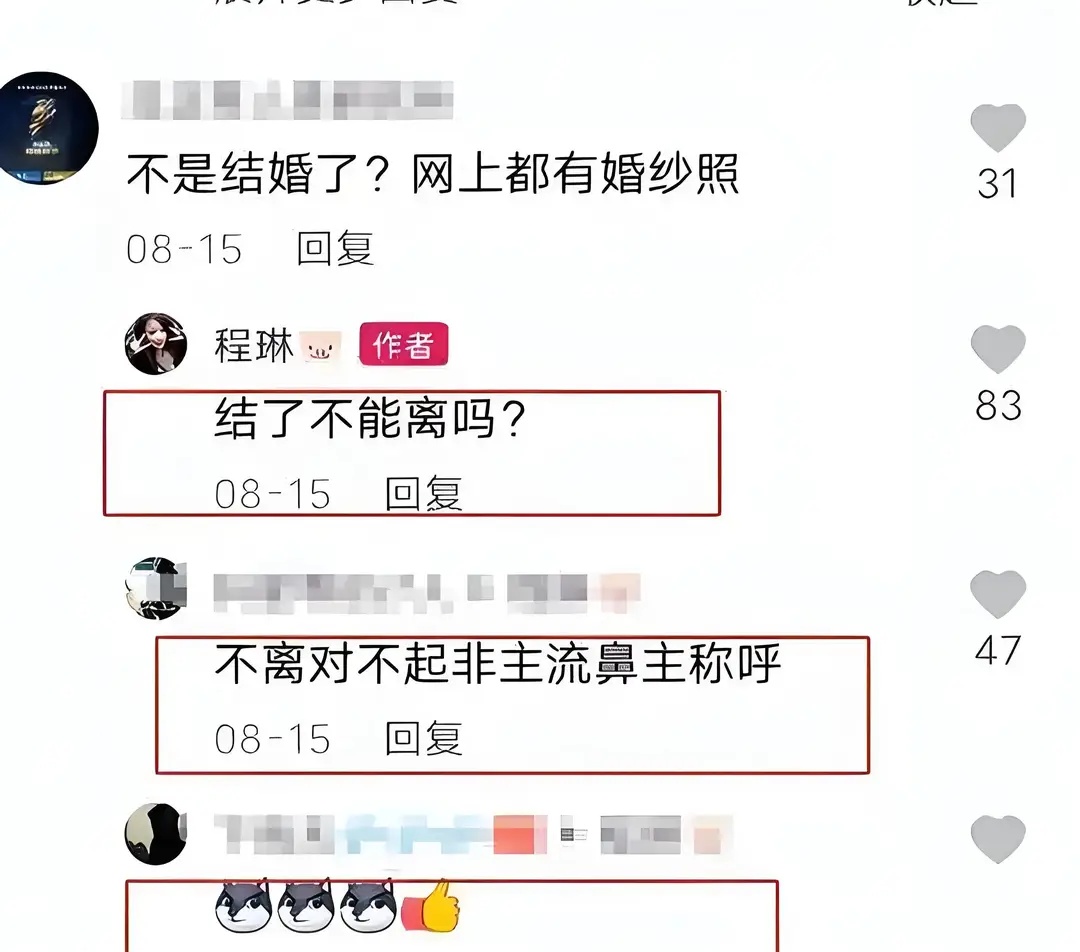Image resolution: width=1080 pixels, height=952 pixels.
Task: Open avatar of the husky emoji commenter
Action: coord(156,834)
